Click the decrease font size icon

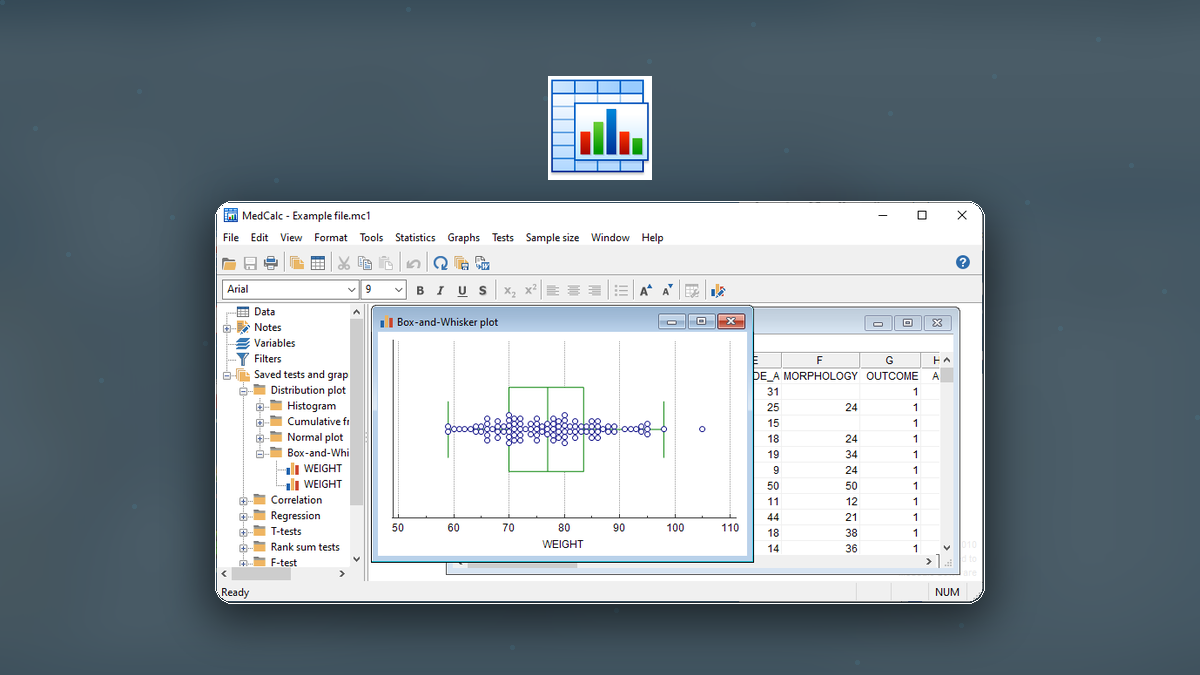point(667,290)
